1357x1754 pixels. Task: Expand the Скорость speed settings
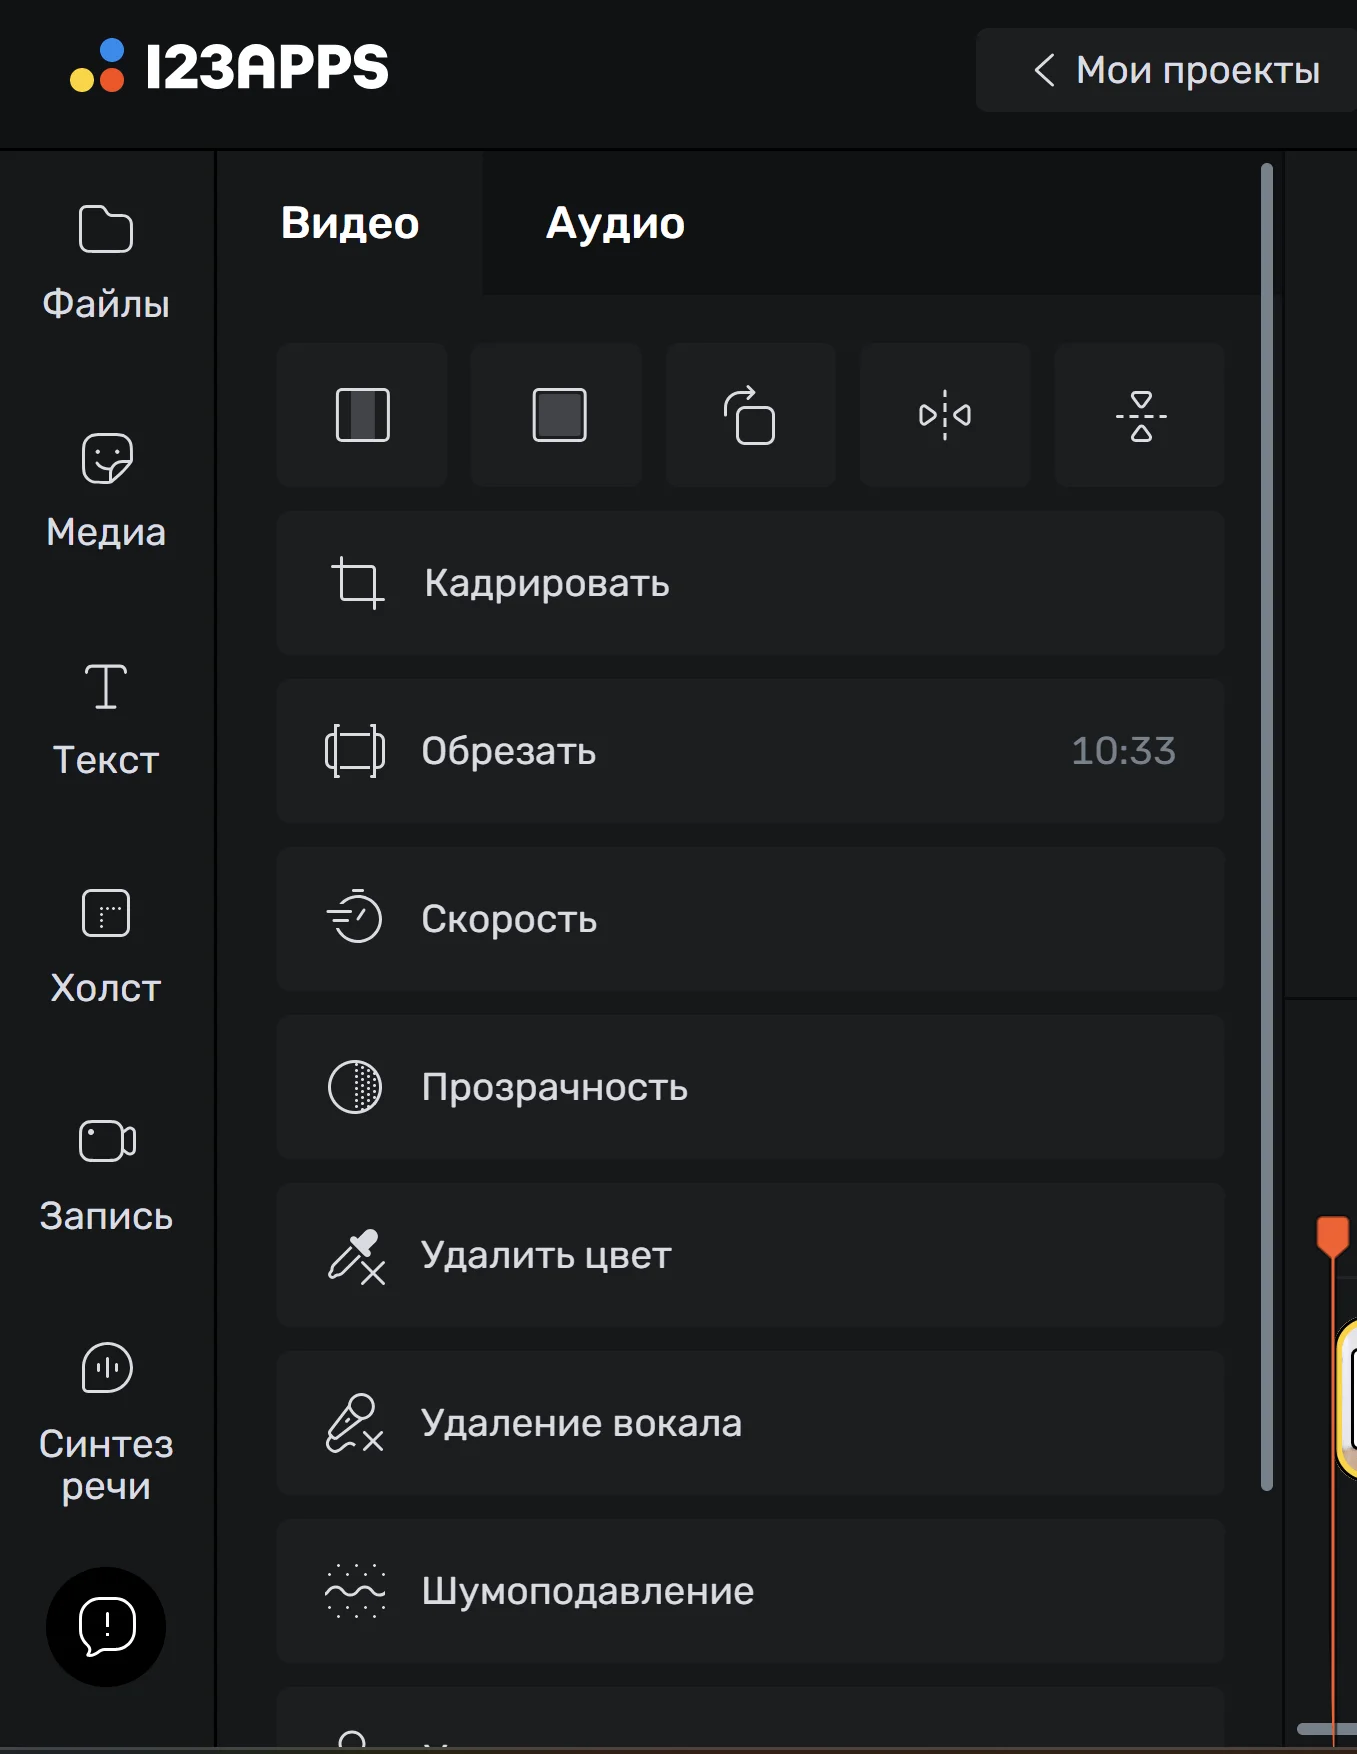tap(750, 919)
